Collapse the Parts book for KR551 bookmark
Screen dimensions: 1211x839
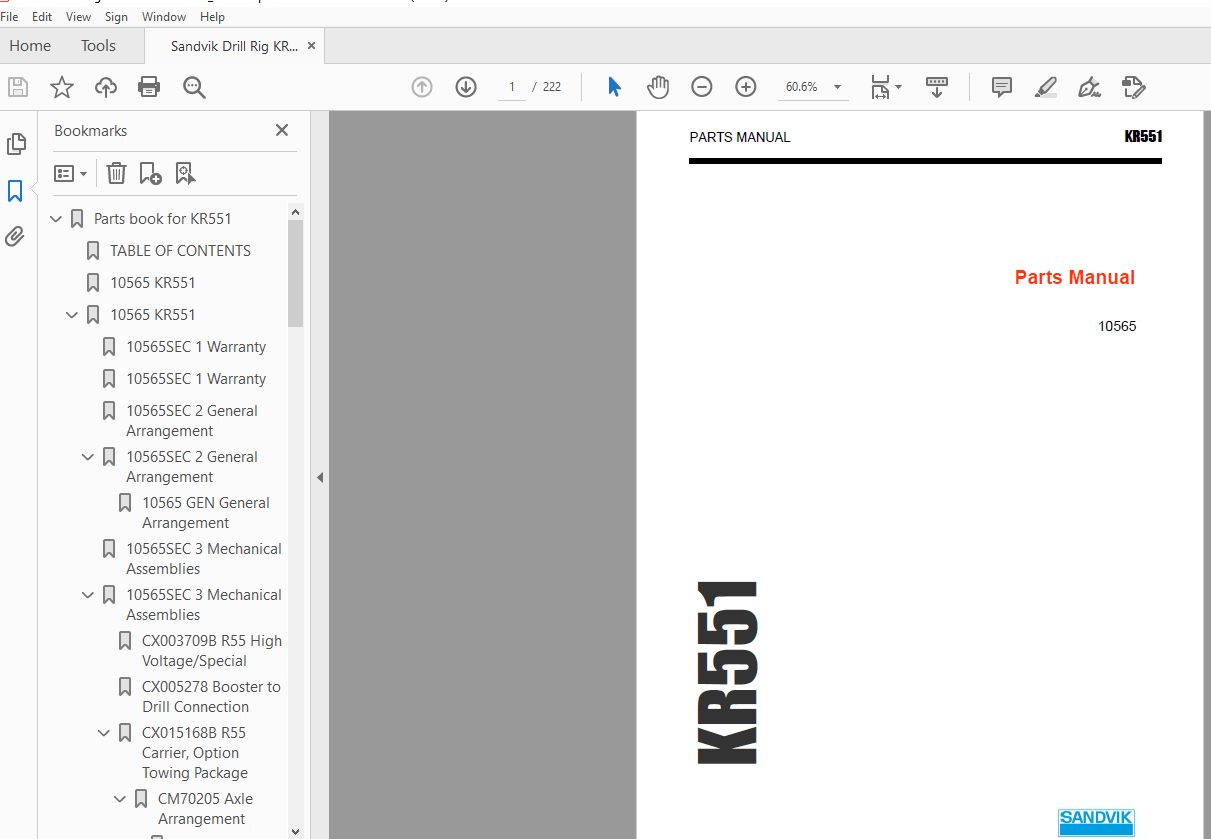click(x=56, y=219)
